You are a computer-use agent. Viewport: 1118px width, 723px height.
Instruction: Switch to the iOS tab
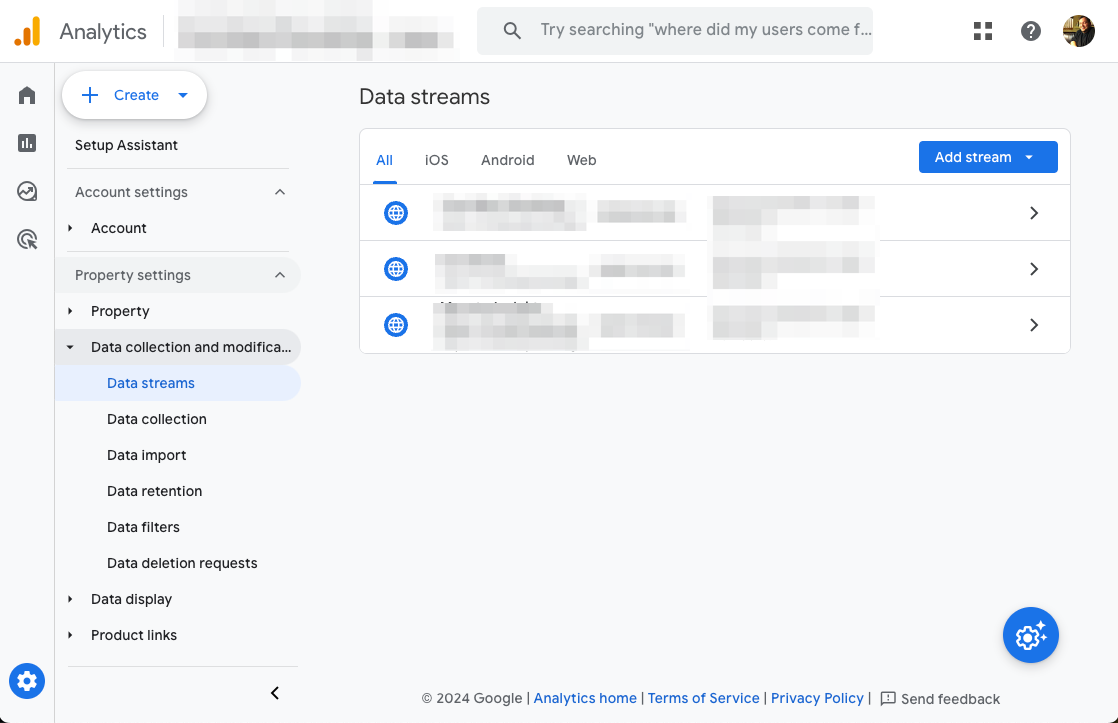click(436, 160)
